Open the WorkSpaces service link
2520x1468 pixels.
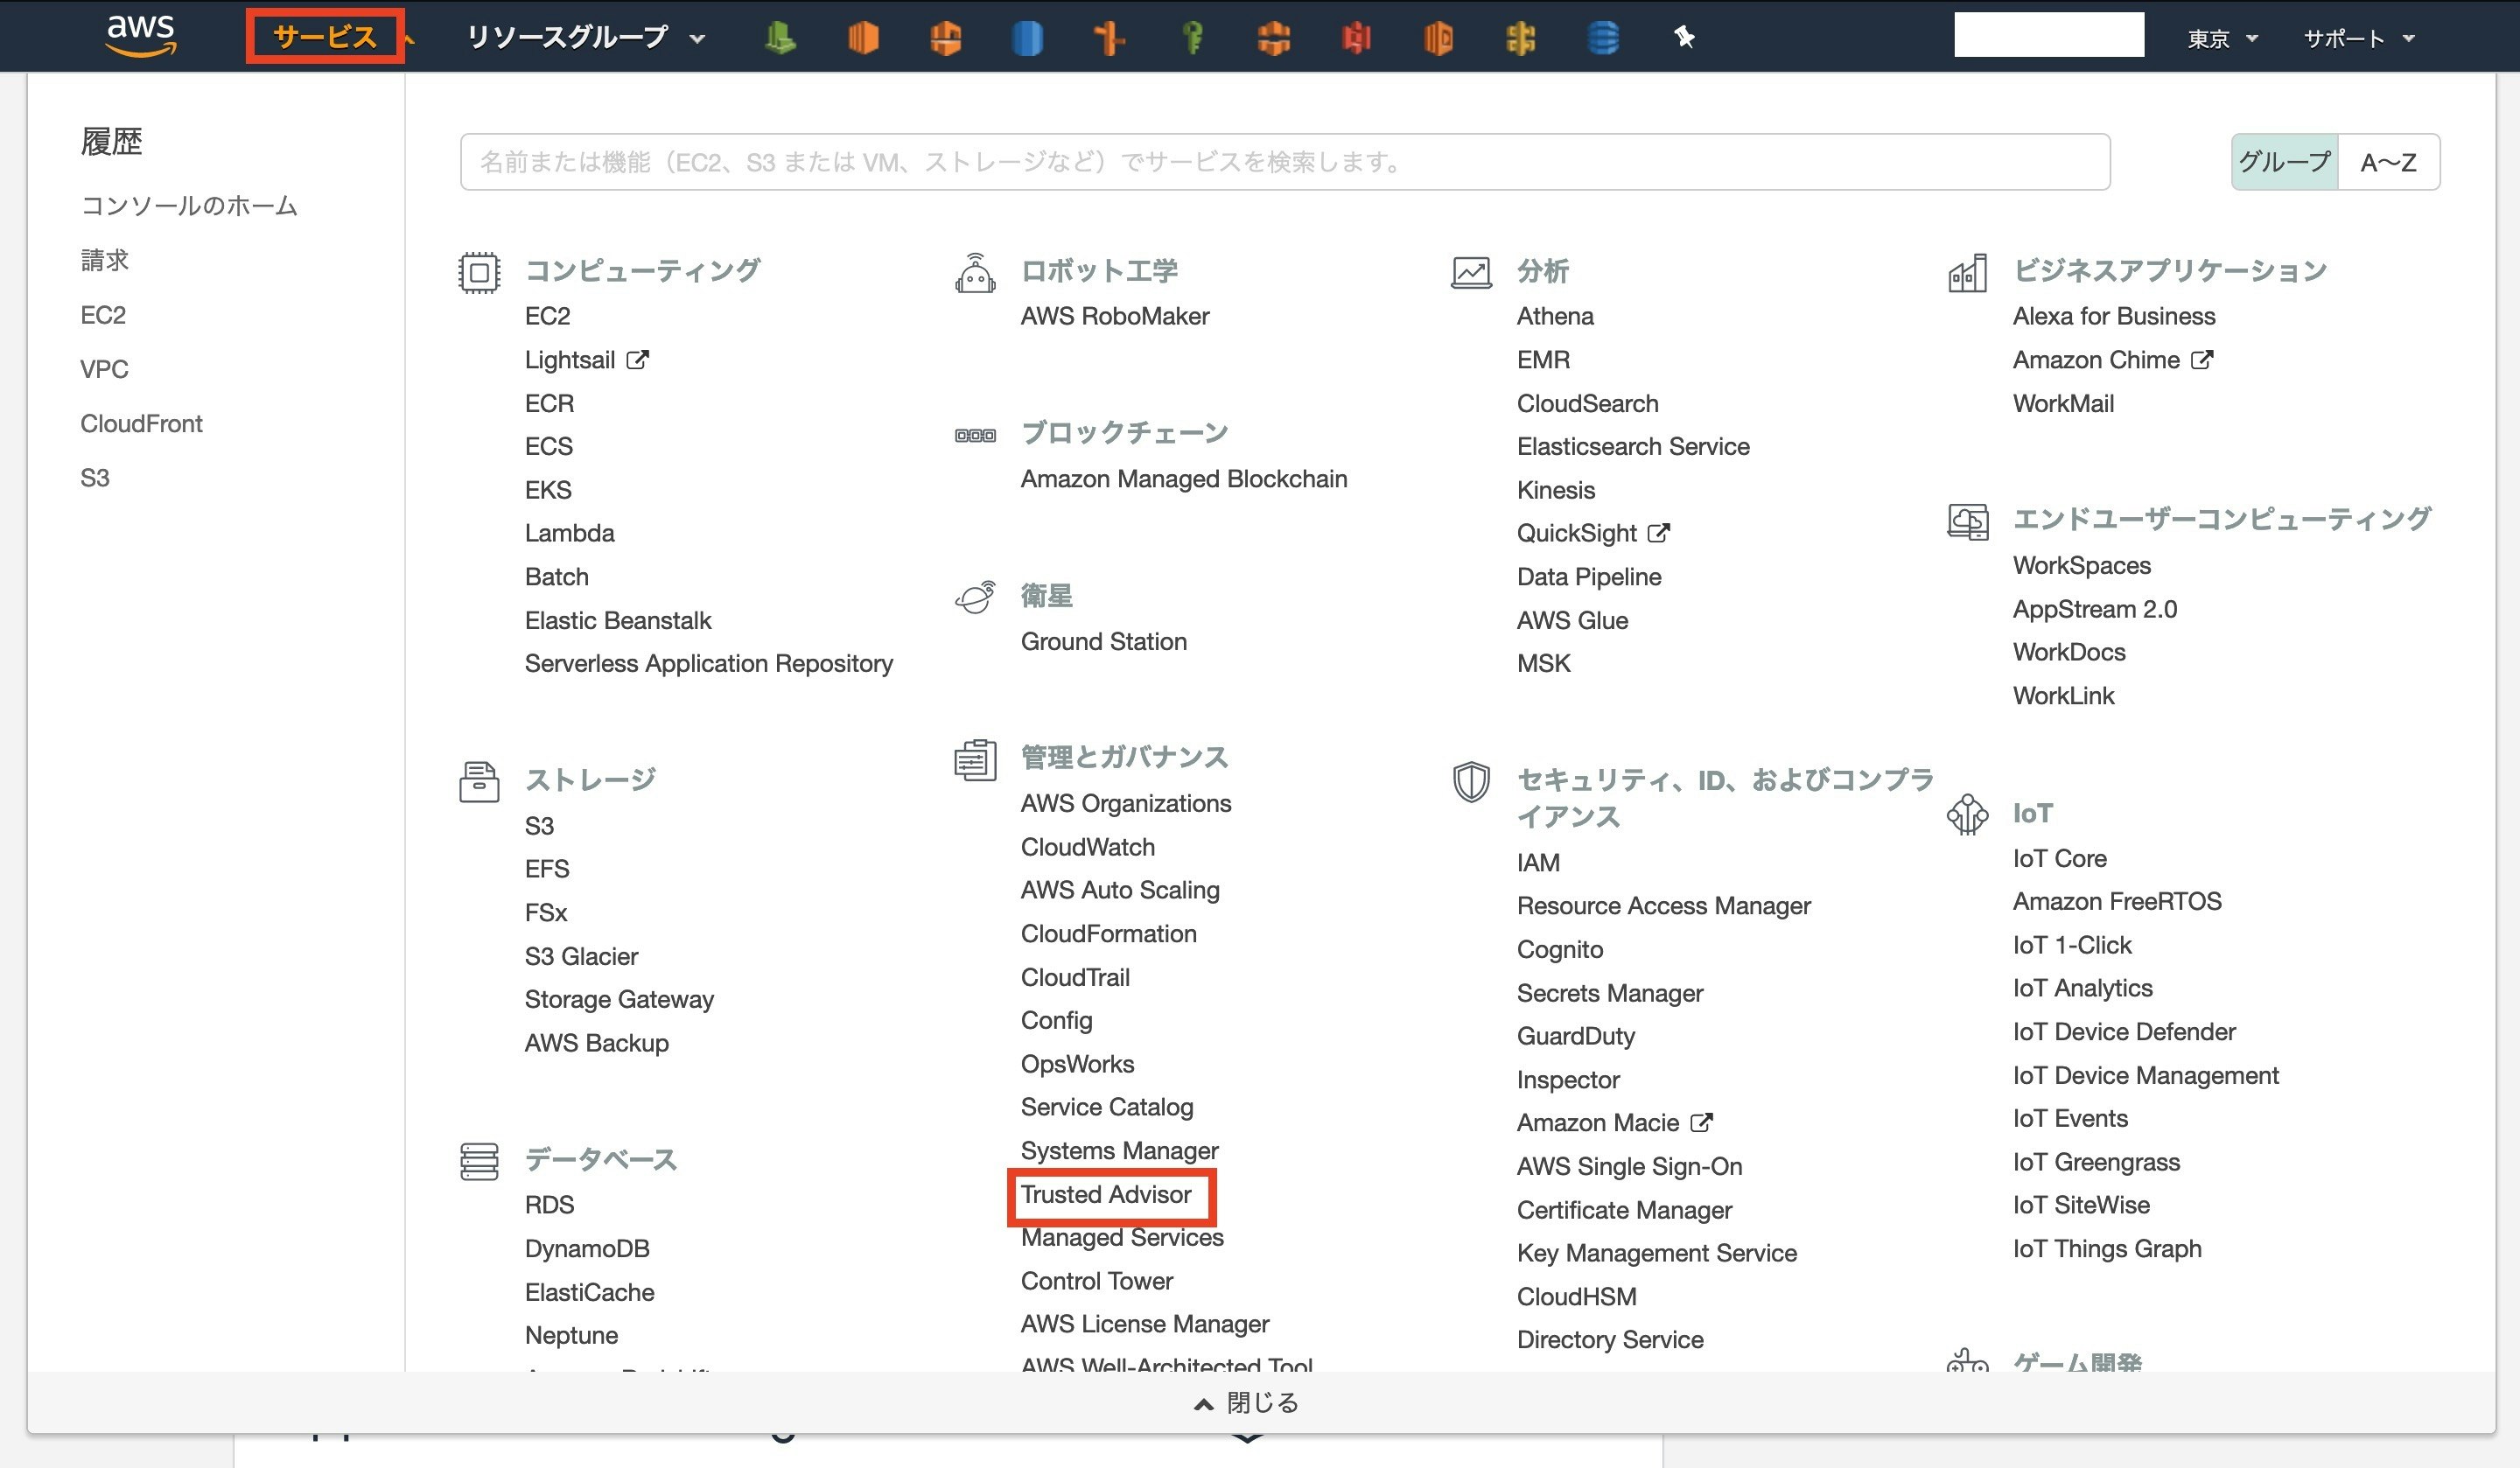[x=2081, y=565]
